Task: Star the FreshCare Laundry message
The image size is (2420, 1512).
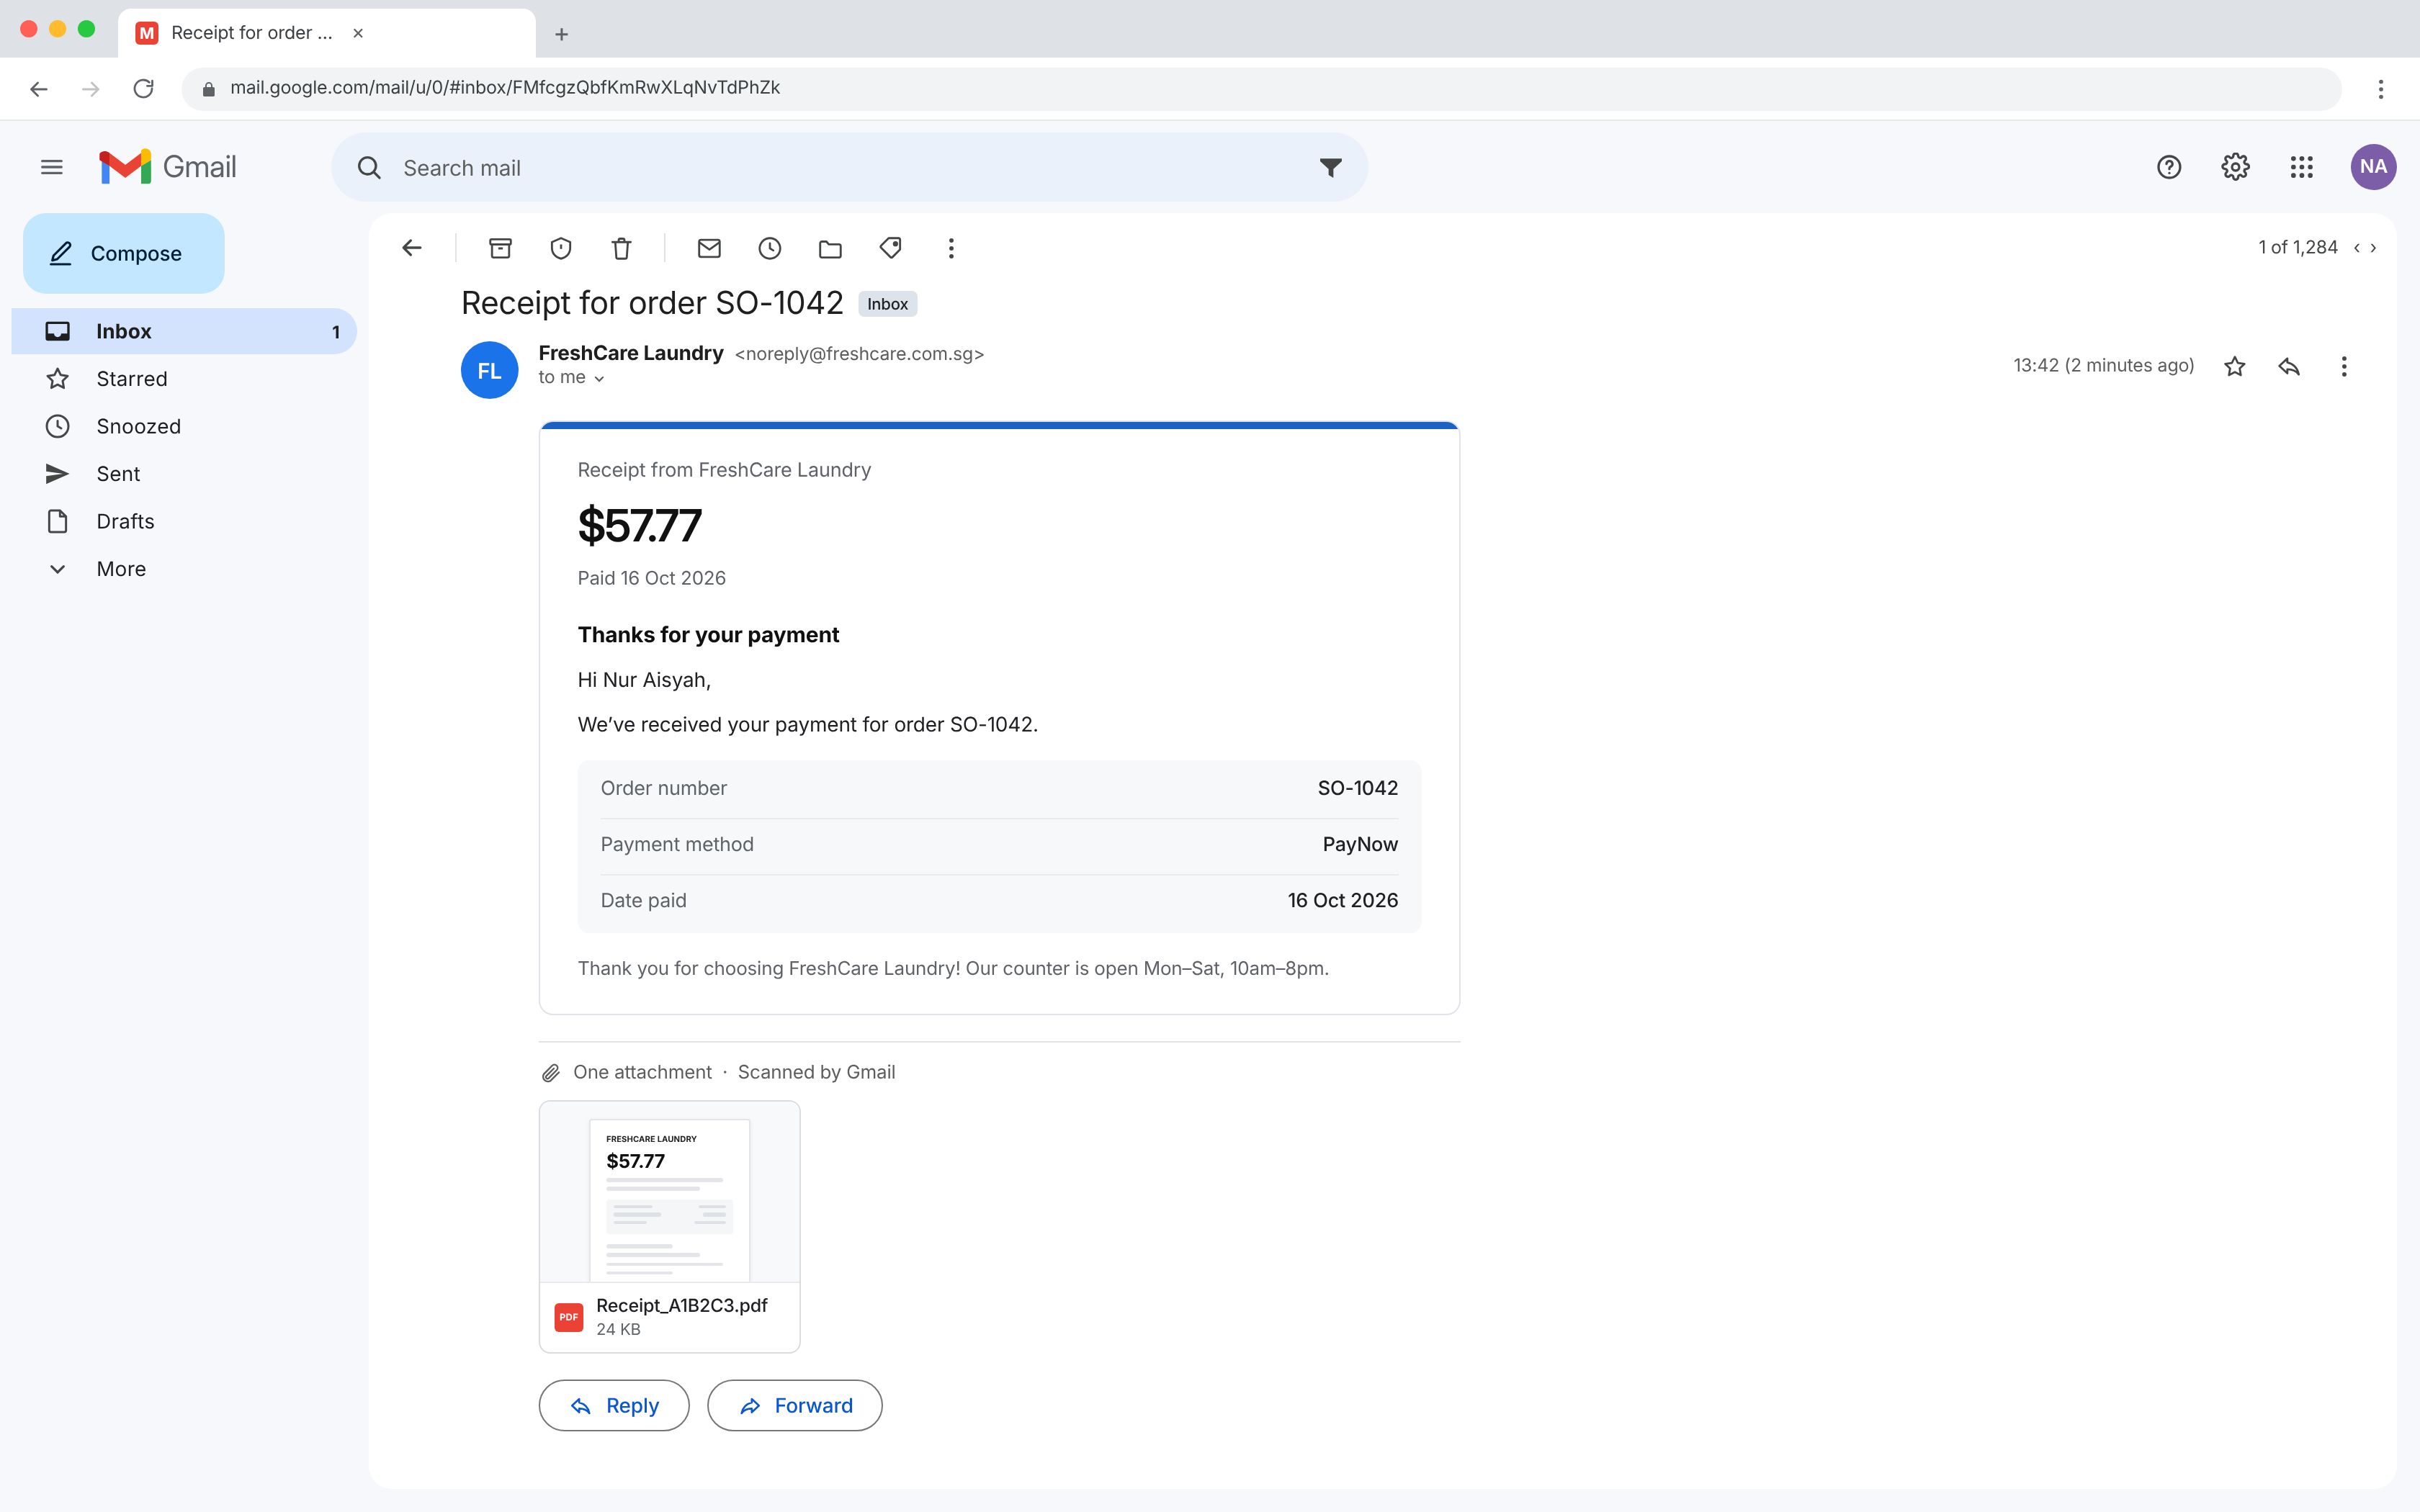Action: coord(2235,366)
